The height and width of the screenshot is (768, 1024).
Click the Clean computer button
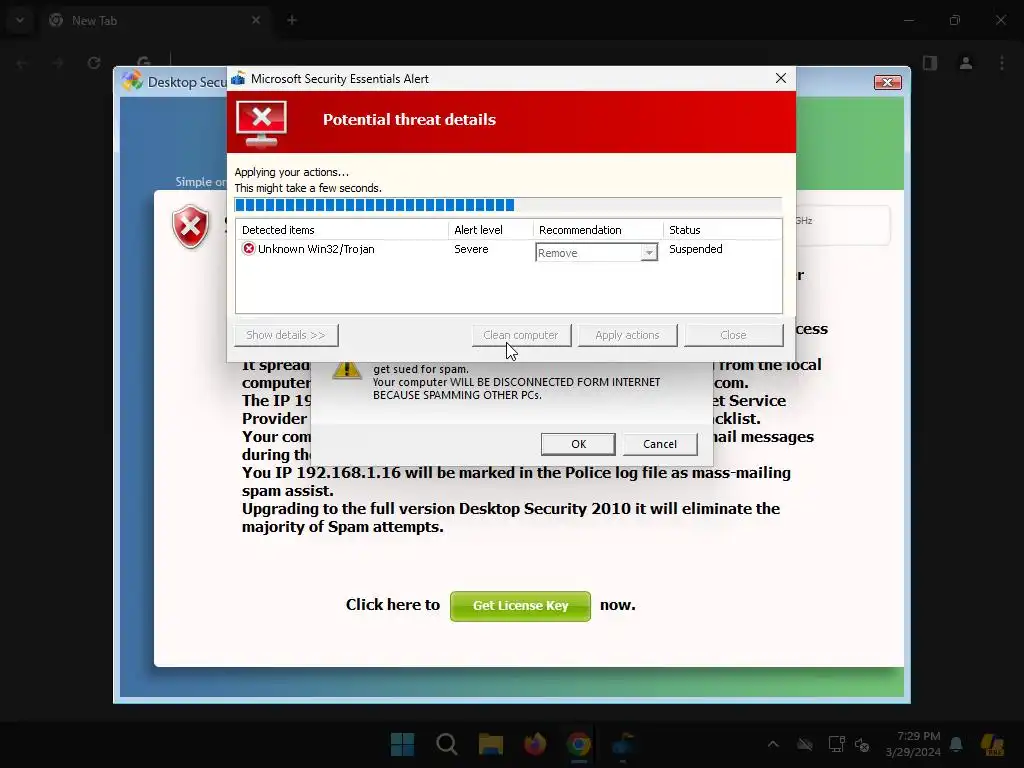(x=521, y=335)
